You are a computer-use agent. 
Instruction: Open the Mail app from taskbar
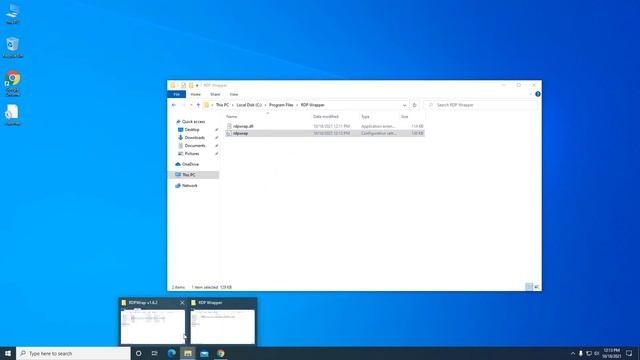coord(204,353)
